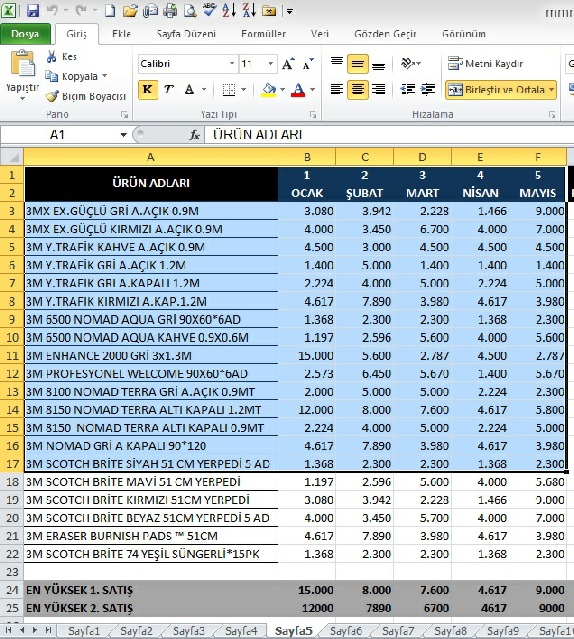Click the text orientation icon
Screen dimensions: 574x639
point(407,63)
